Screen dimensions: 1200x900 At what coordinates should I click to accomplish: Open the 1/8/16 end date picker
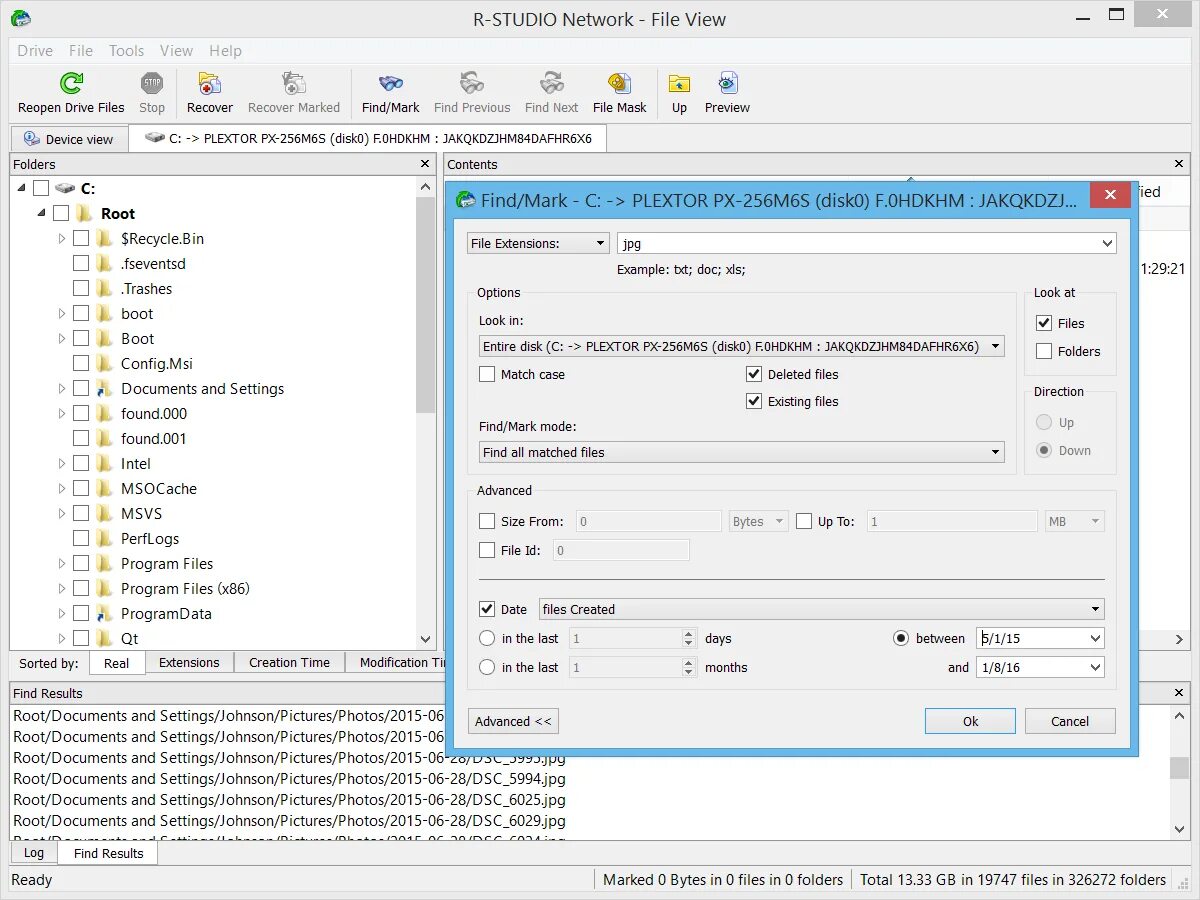point(1095,667)
